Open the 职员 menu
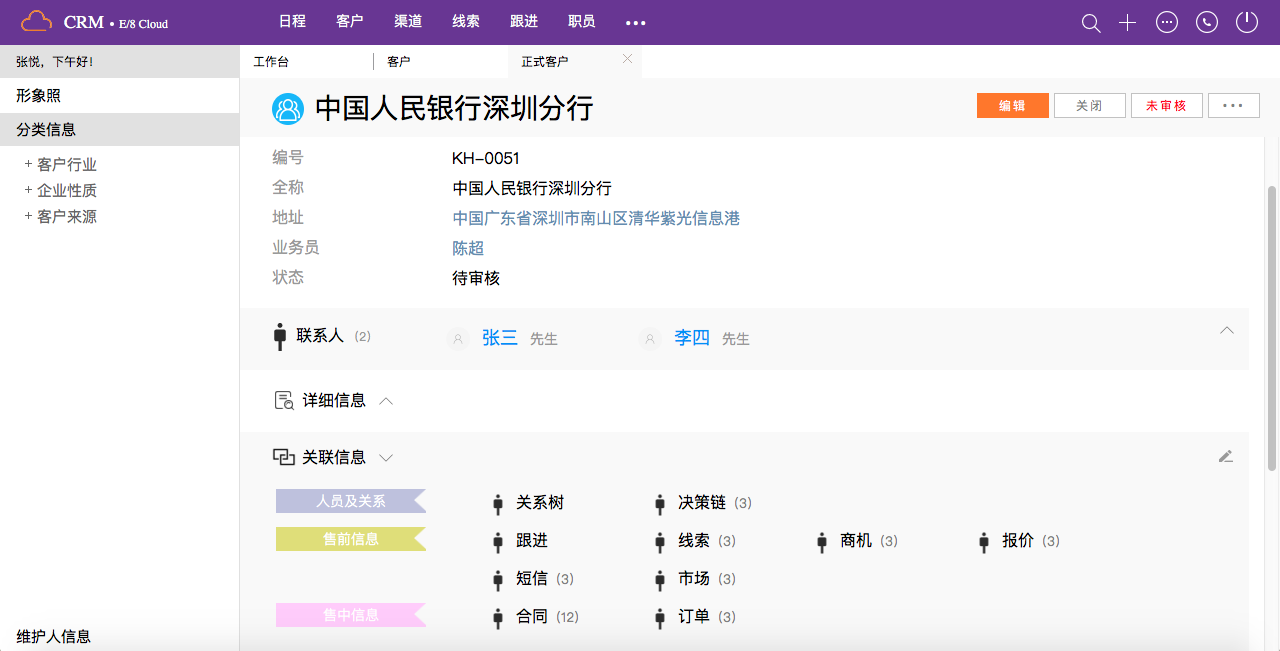This screenshot has width=1280, height=651. click(x=581, y=21)
